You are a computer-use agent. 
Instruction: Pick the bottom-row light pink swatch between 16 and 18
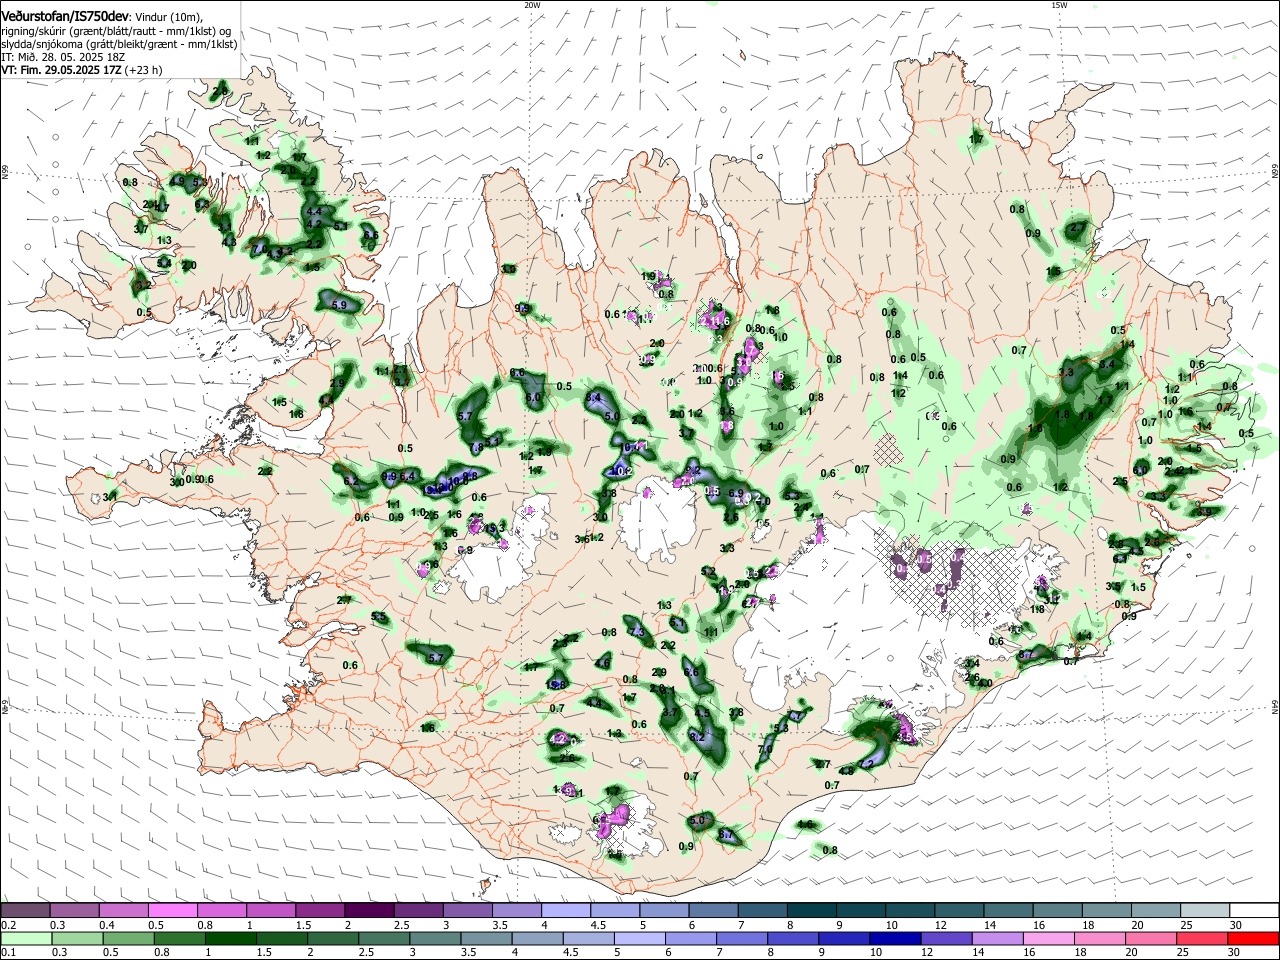pos(1047,938)
